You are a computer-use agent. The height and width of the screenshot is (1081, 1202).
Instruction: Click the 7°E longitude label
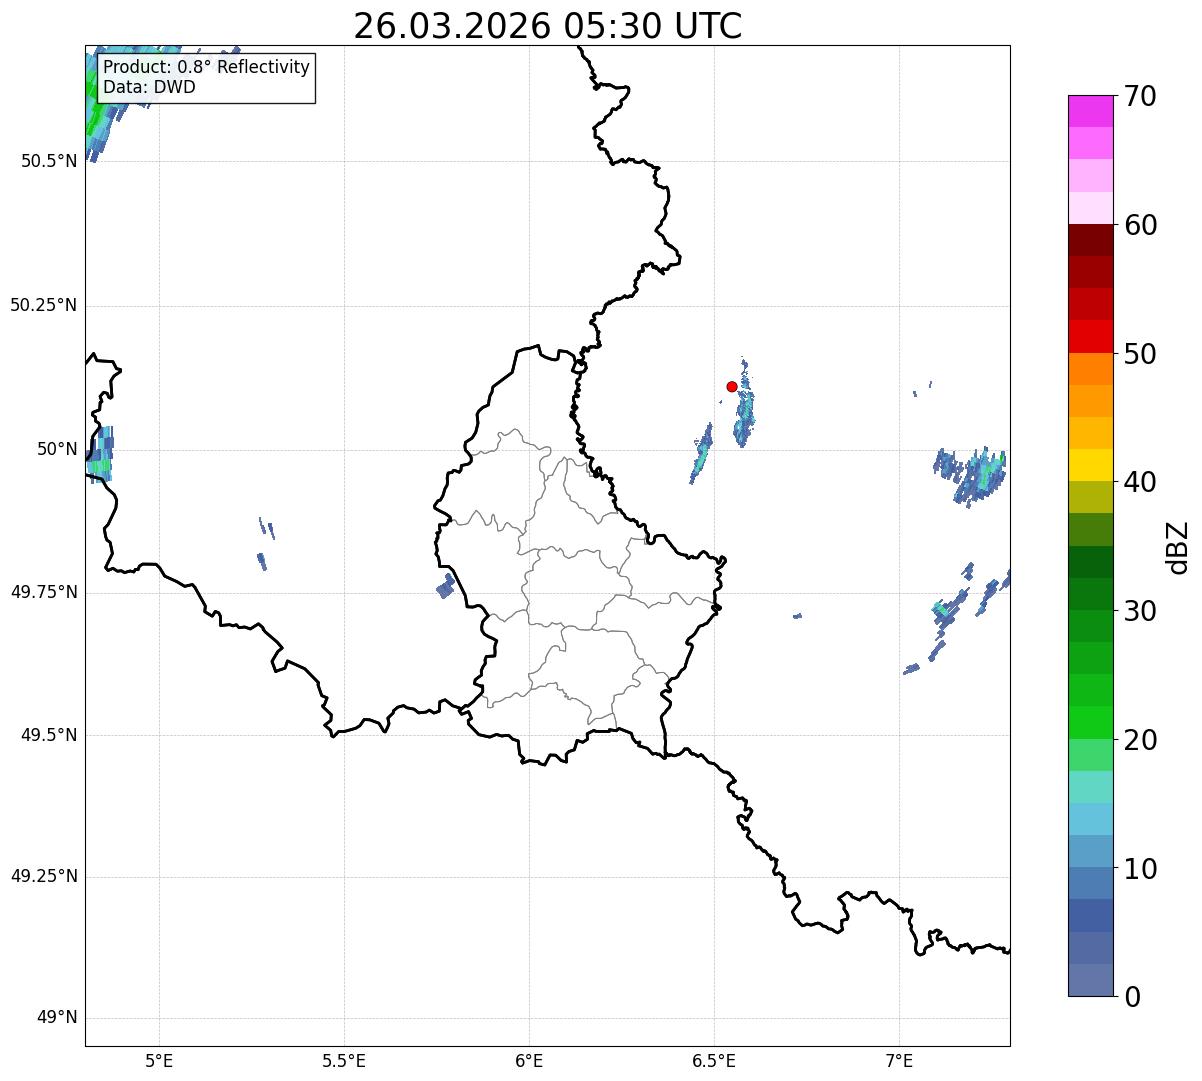899,1061
